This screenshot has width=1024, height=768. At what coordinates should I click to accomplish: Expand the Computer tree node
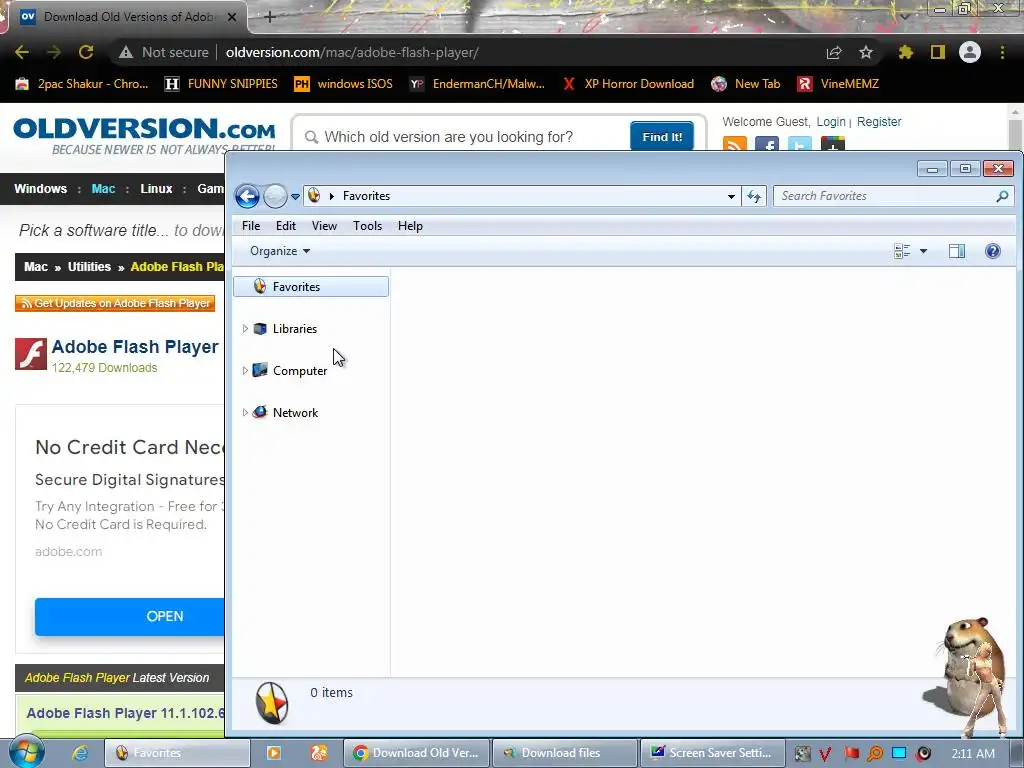click(245, 370)
